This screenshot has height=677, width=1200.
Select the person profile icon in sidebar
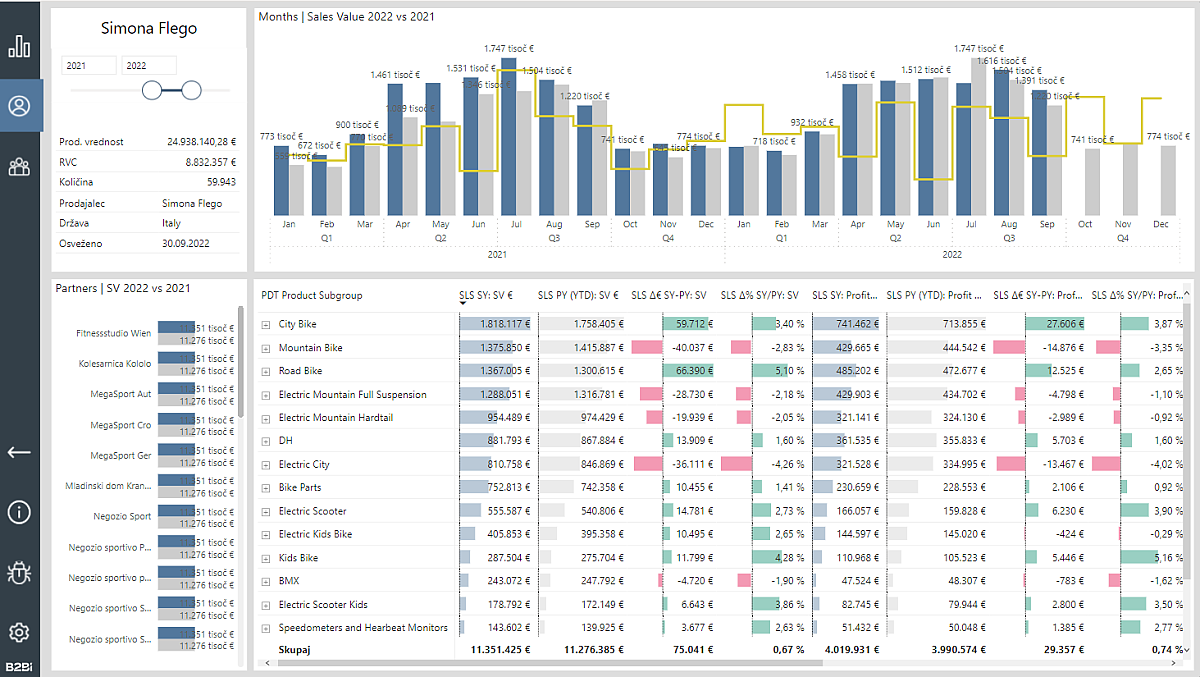19,105
